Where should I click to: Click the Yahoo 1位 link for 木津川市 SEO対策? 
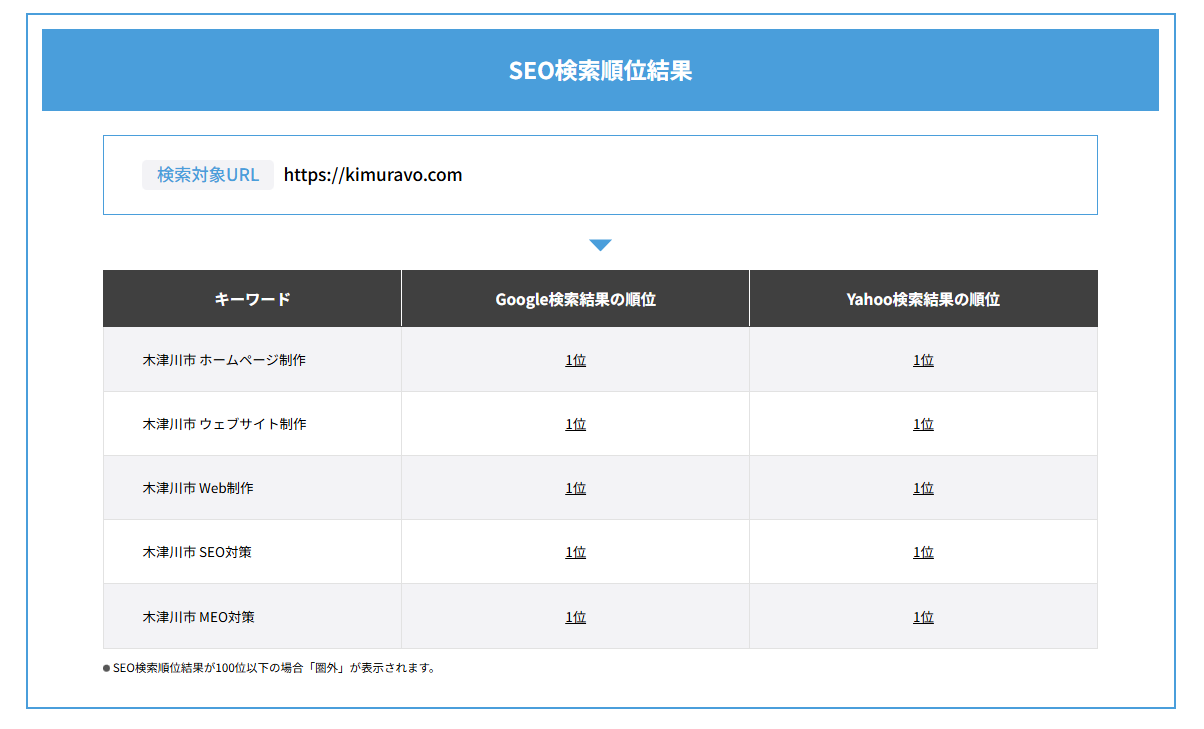(922, 551)
